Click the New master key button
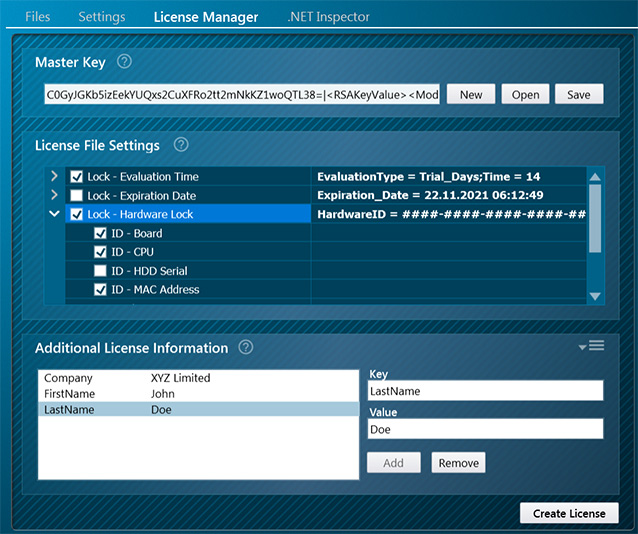This screenshot has height=534, width=638. (470, 94)
